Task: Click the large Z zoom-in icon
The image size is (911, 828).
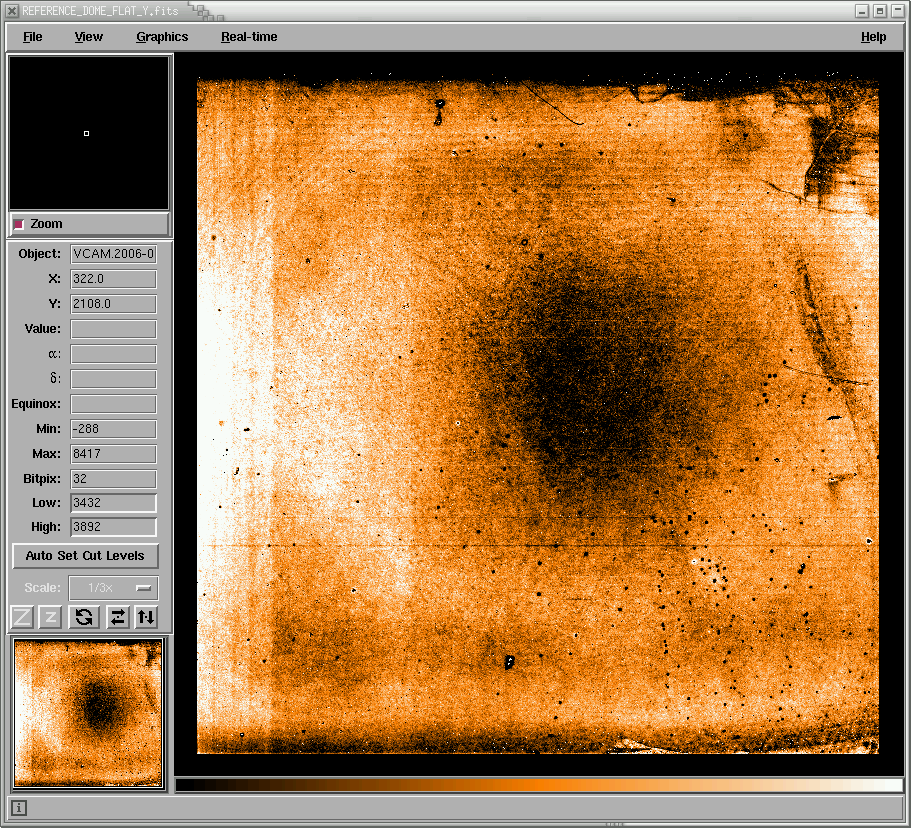Action: point(22,617)
